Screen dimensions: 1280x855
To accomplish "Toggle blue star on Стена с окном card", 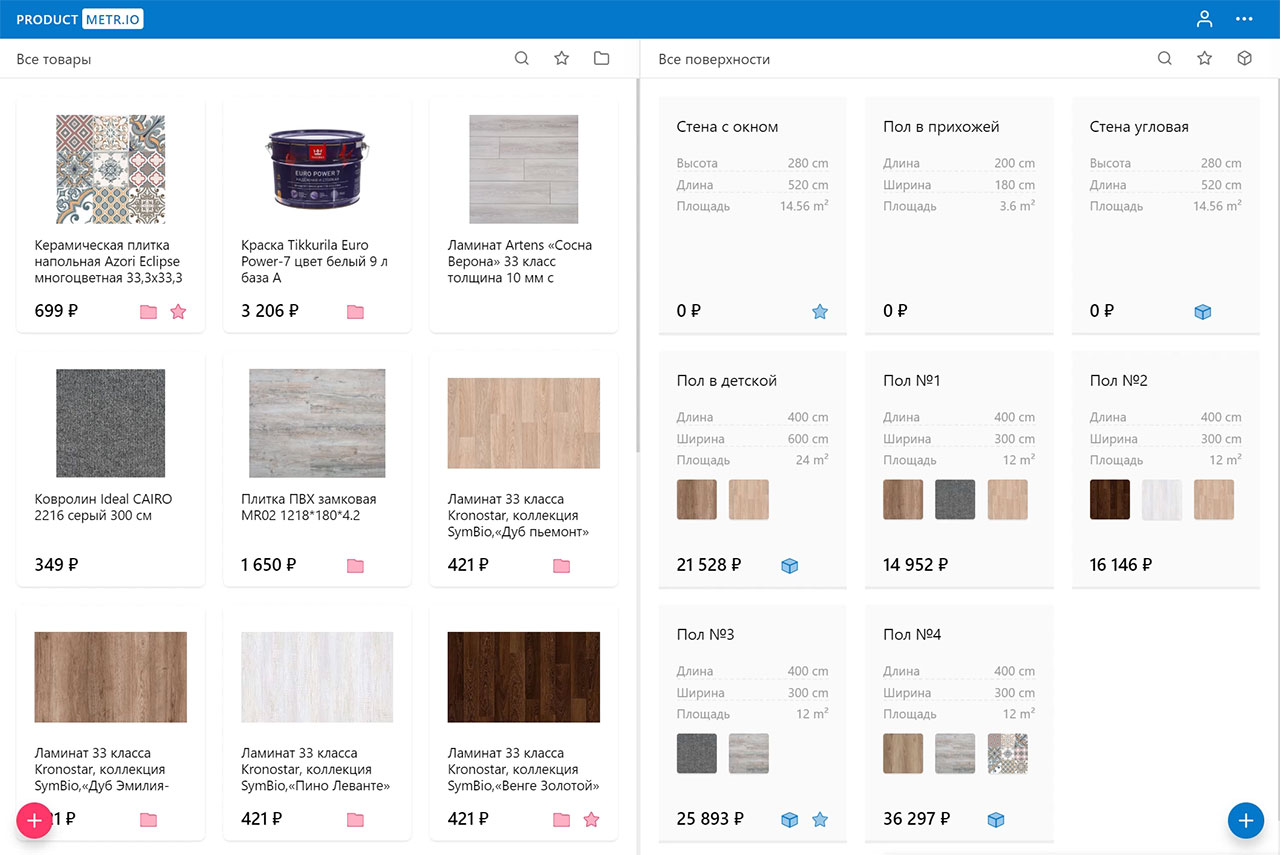I will point(820,312).
